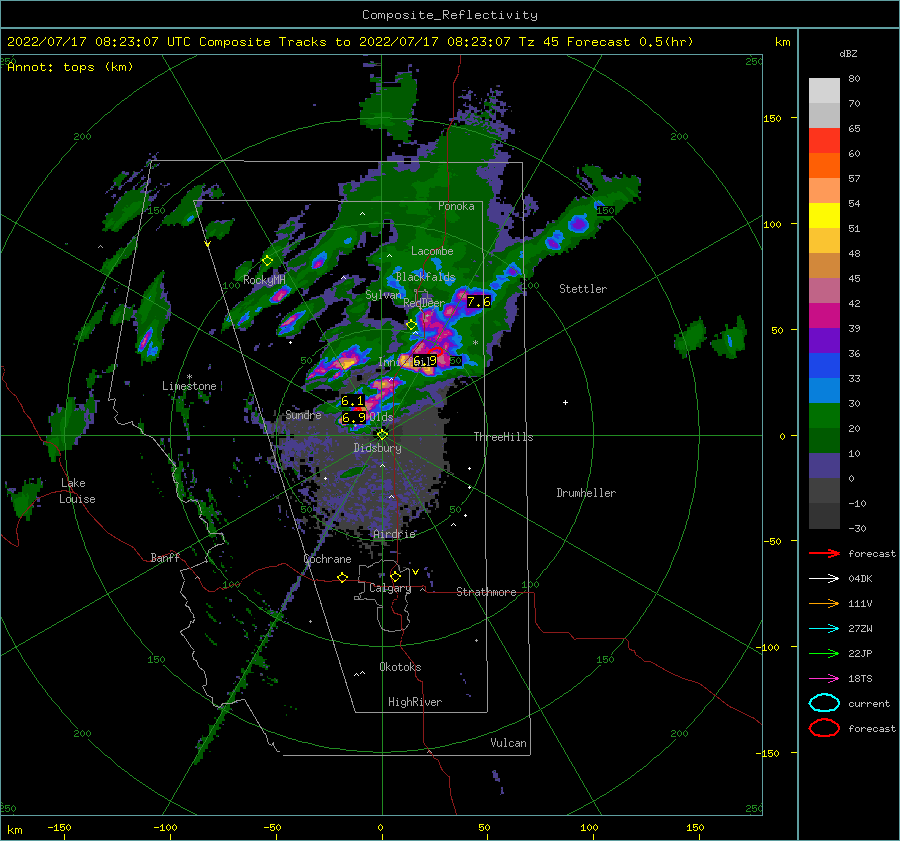This screenshot has width=900, height=841.
Task: Click the magenta 18TS arrow in legend
Action: coord(824,679)
